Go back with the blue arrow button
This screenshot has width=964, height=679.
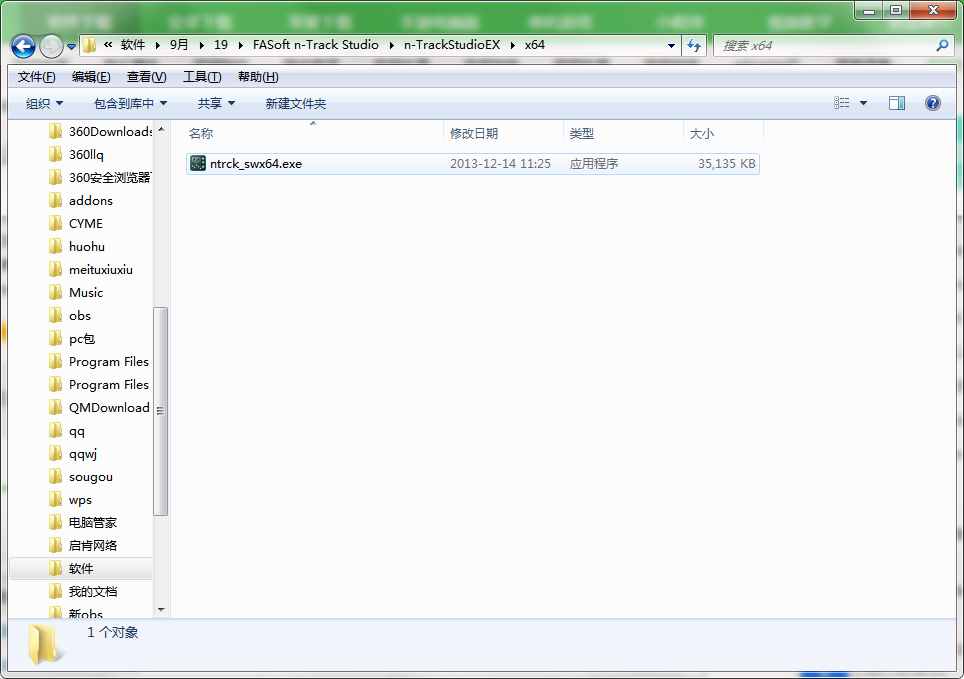[x=23, y=46]
